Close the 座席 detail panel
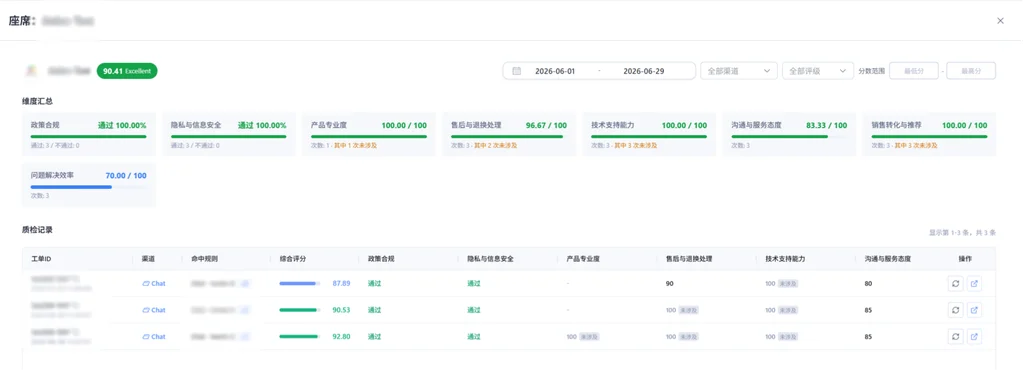 (x=1000, y=21)
